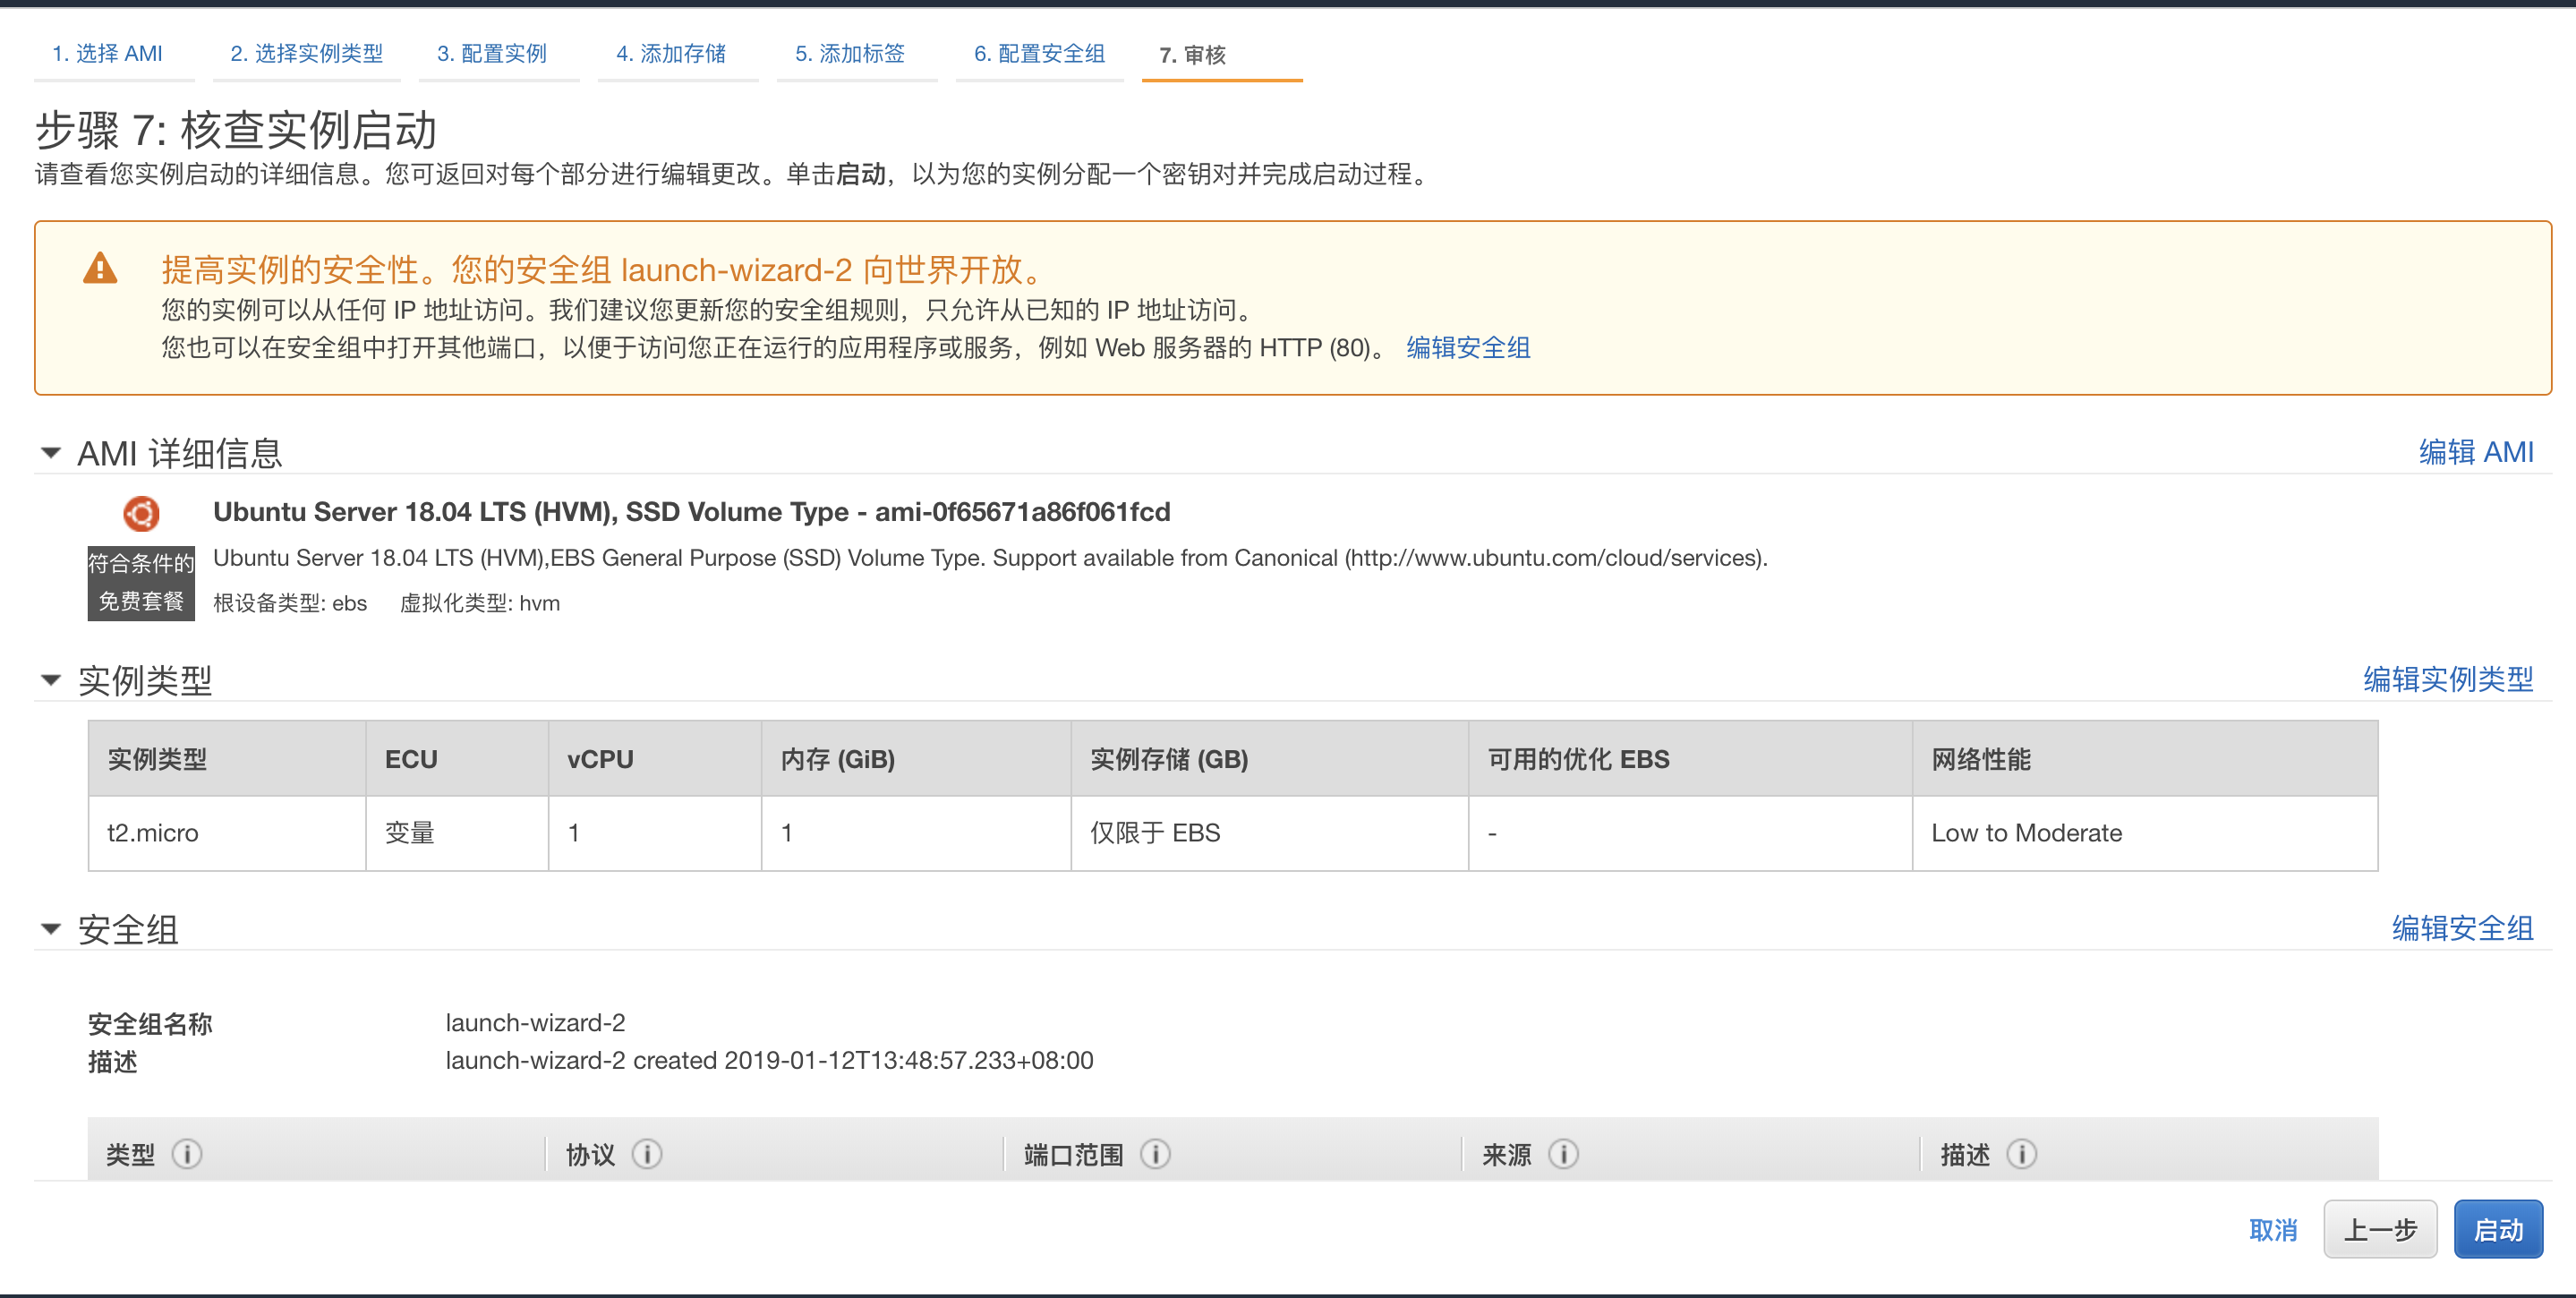The height and width of the screenshot is (1298, 2576).
Task: Click the info icon next to 端口范围
Action: [1155, 1154]
